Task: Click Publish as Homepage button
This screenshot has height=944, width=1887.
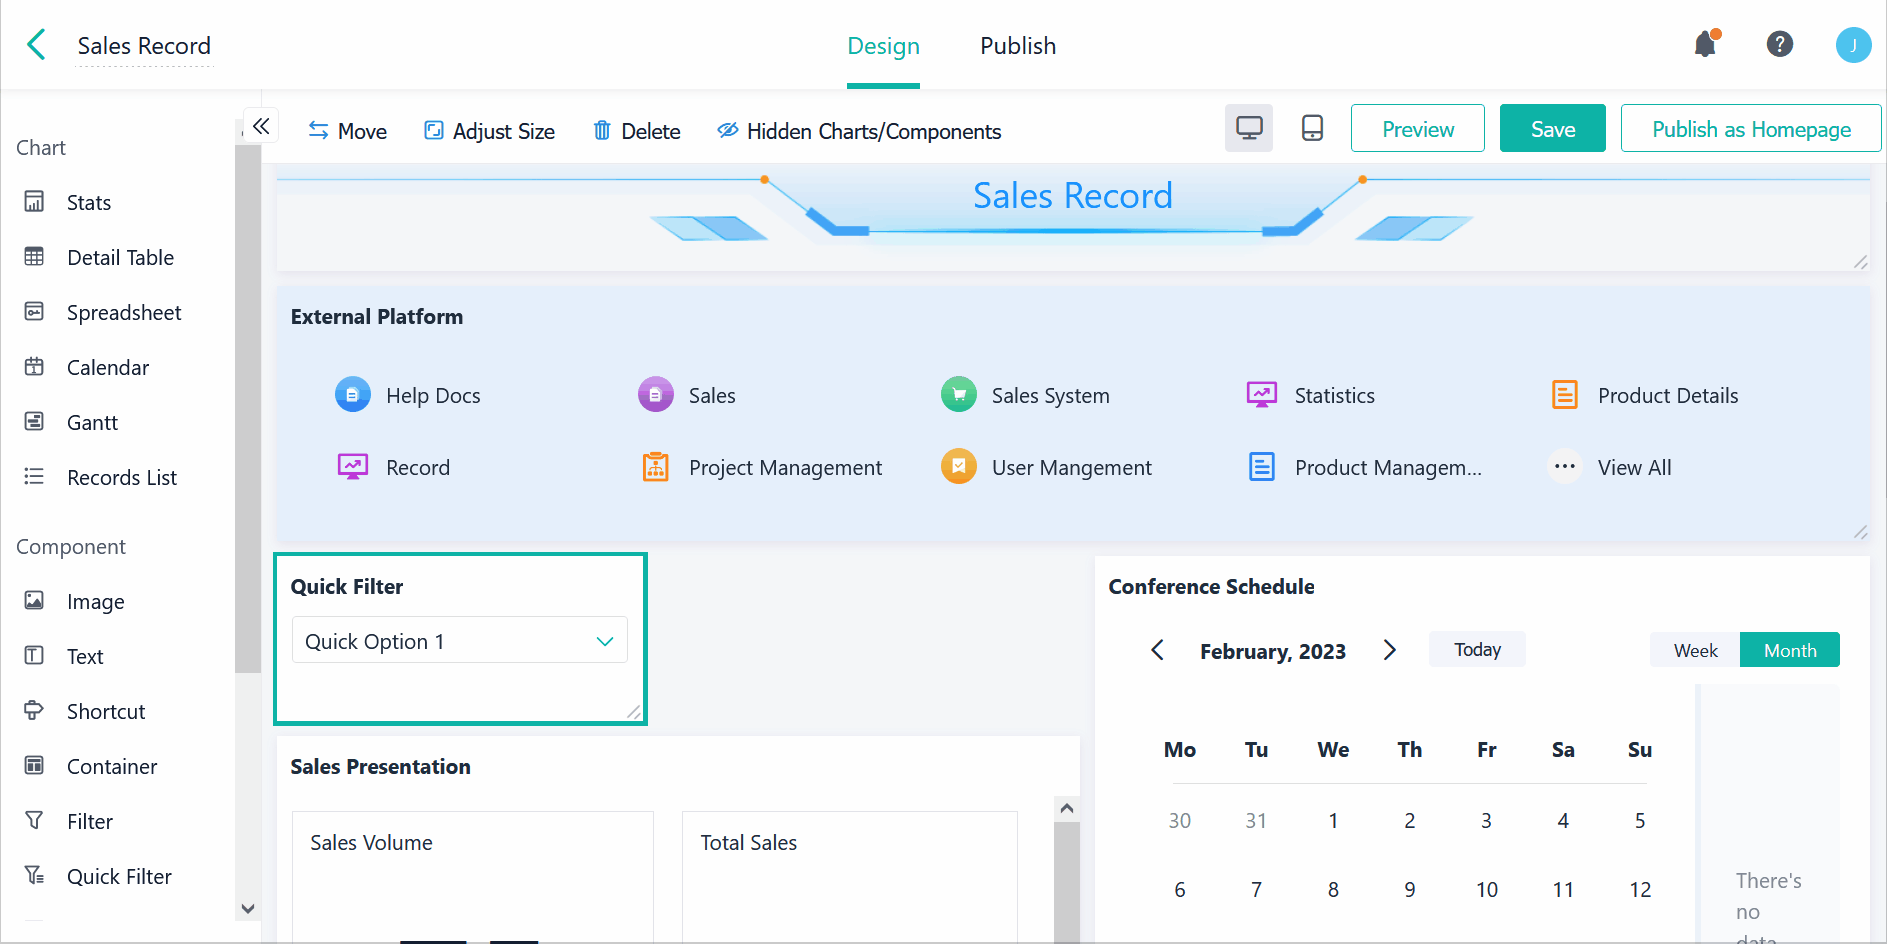Action: point(1750,129)
